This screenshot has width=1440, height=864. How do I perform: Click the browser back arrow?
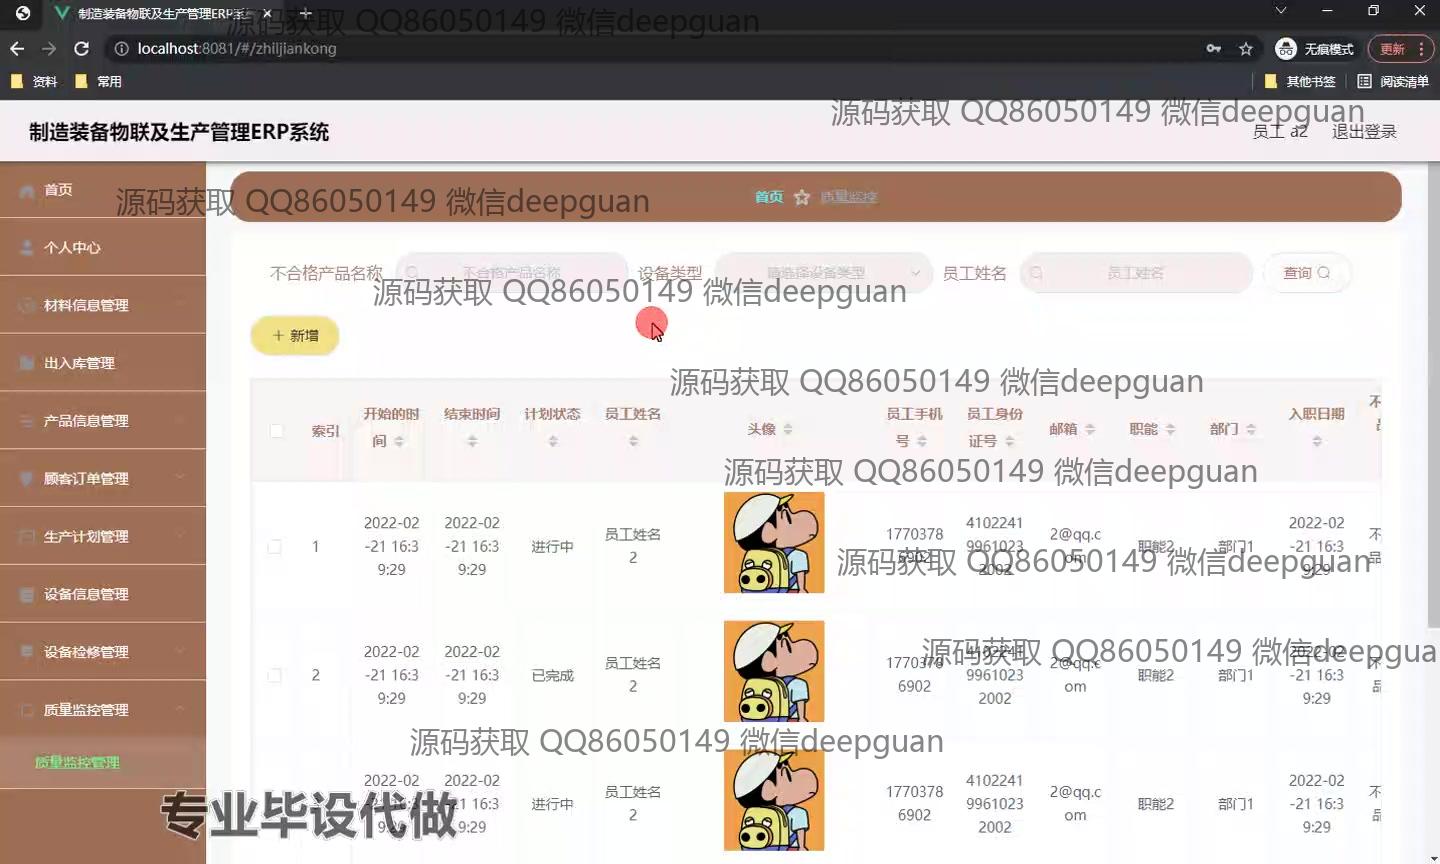tap(17, 48)
